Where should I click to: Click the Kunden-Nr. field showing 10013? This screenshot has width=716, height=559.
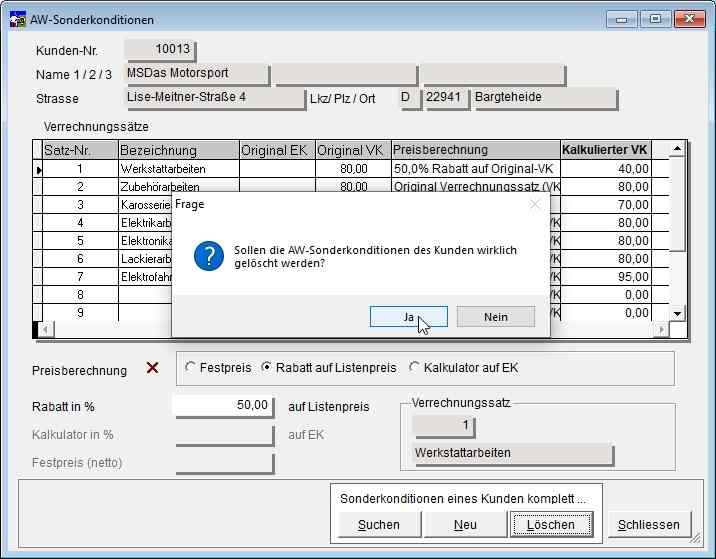(x=160, y=49)
